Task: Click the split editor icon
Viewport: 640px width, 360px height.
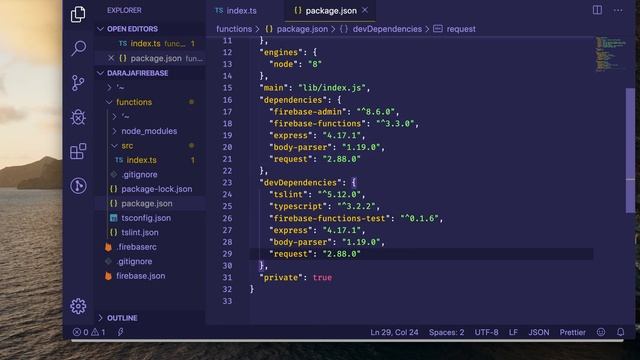Action: pyautogui.click(x=597, y=10)
